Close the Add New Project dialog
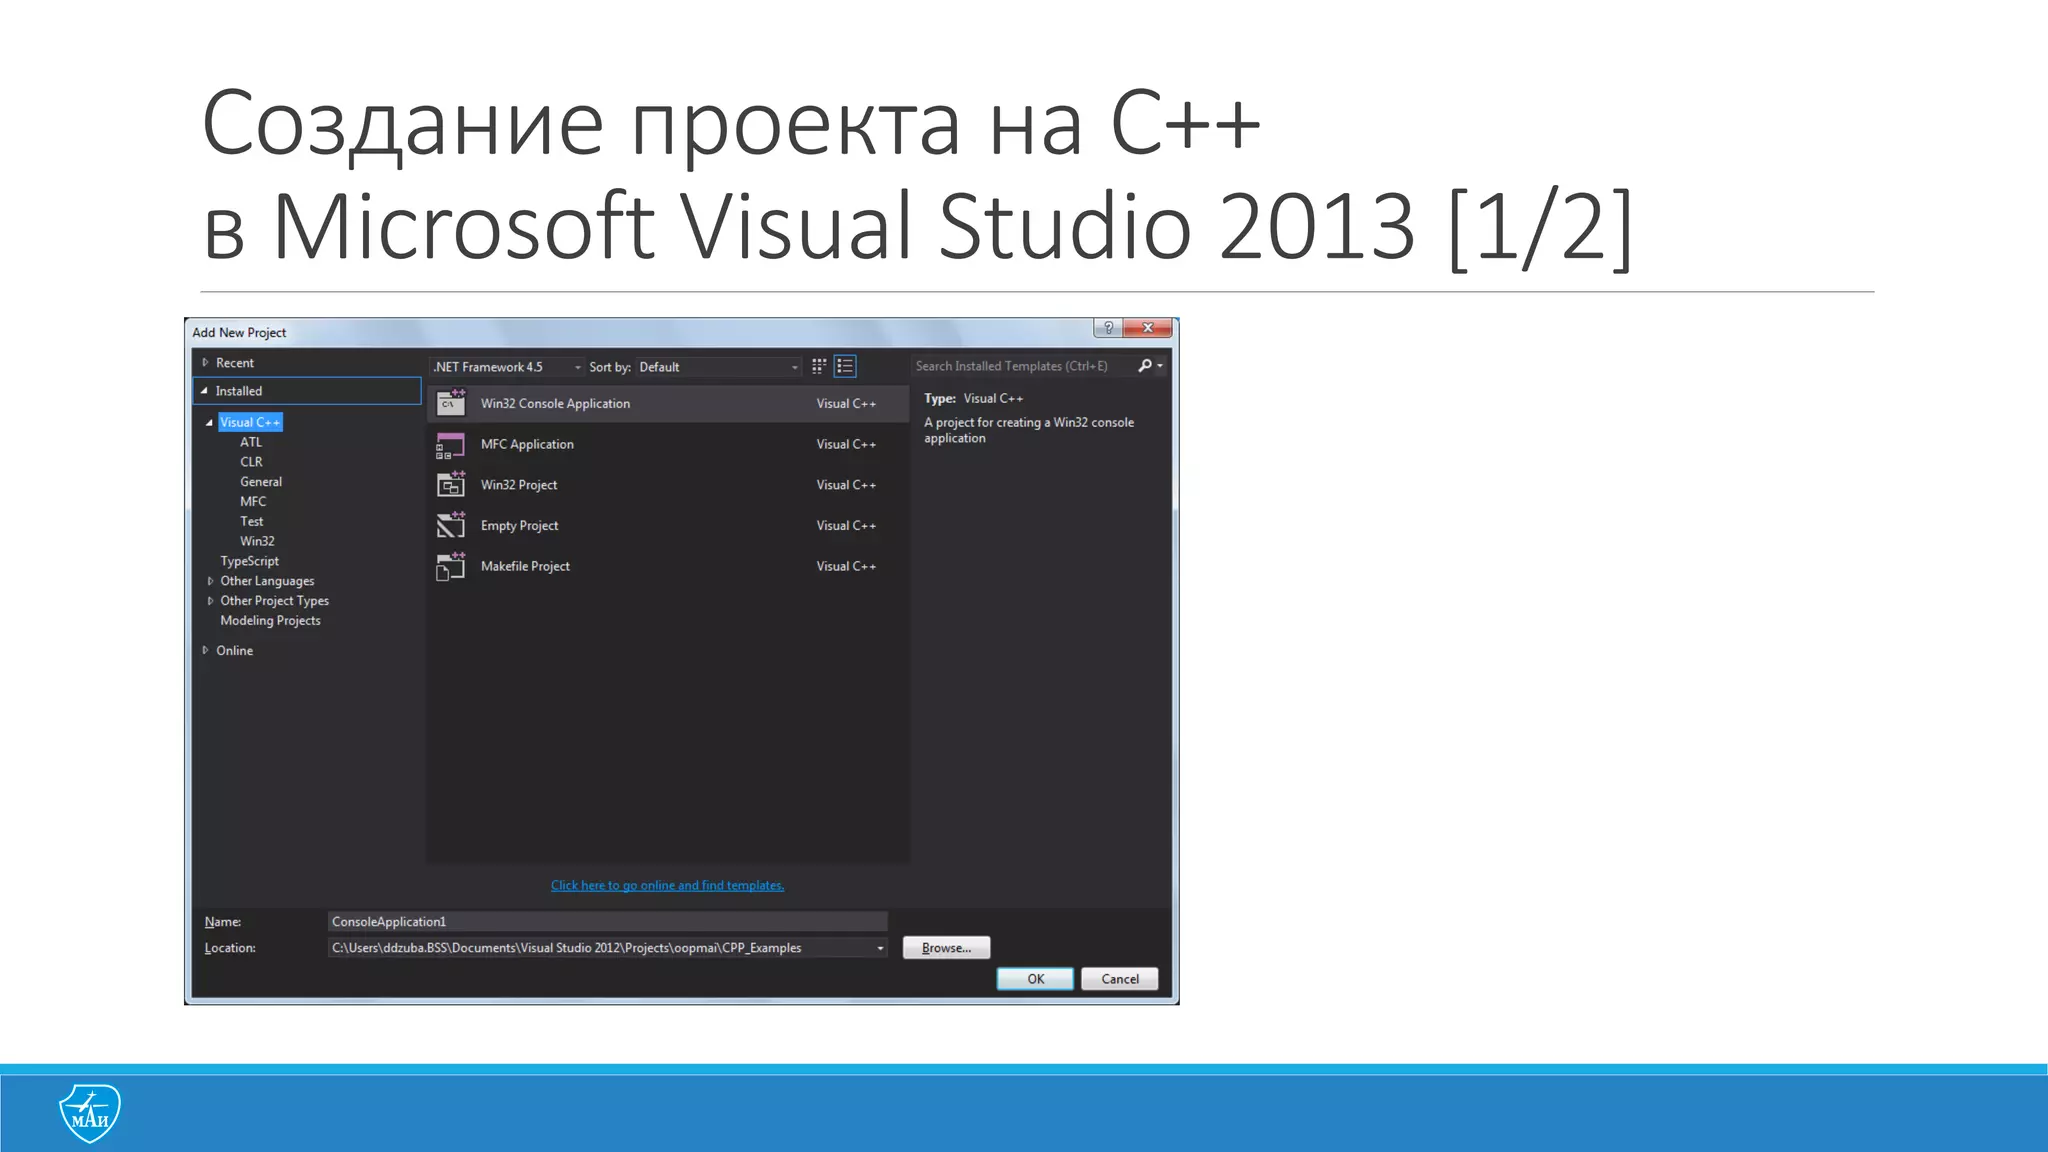This screenshot has width=2048, height=1152. (1148, 328)
